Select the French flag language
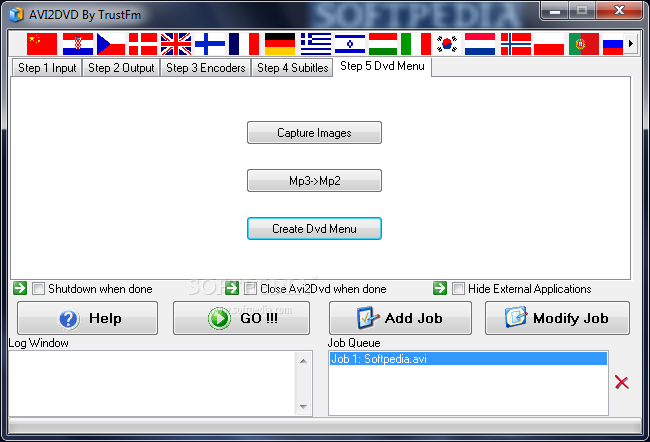Screen dimensions: 650x442 tap(244, 44)
